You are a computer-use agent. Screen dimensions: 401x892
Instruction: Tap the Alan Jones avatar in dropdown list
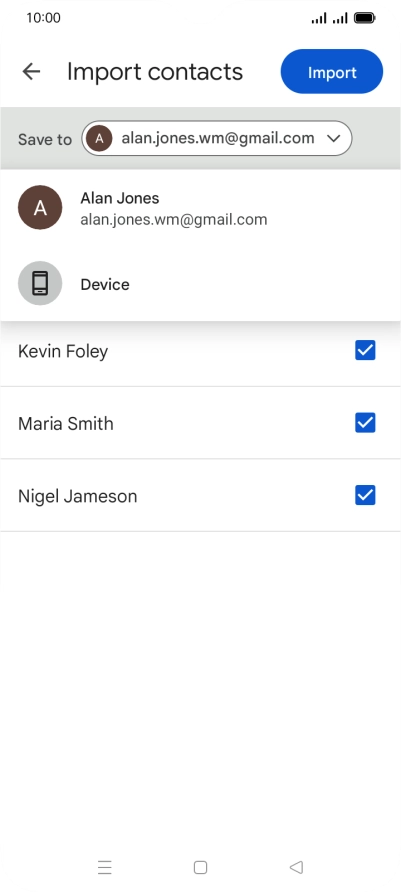(40, 208)
